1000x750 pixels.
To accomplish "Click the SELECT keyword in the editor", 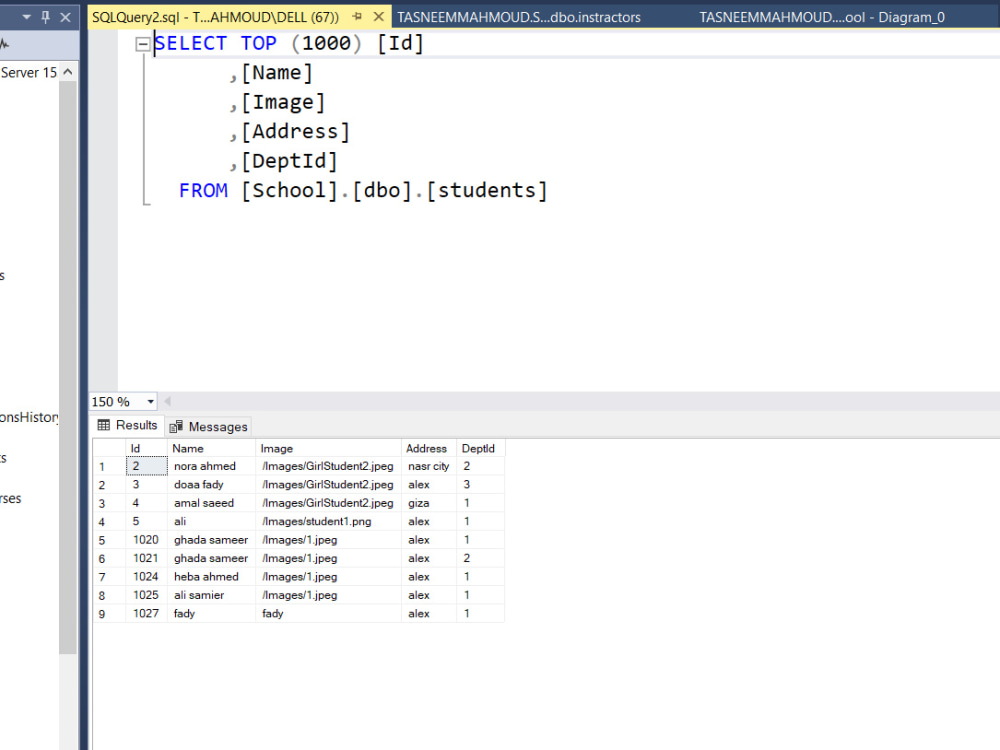I will click(x=190, y=43).
